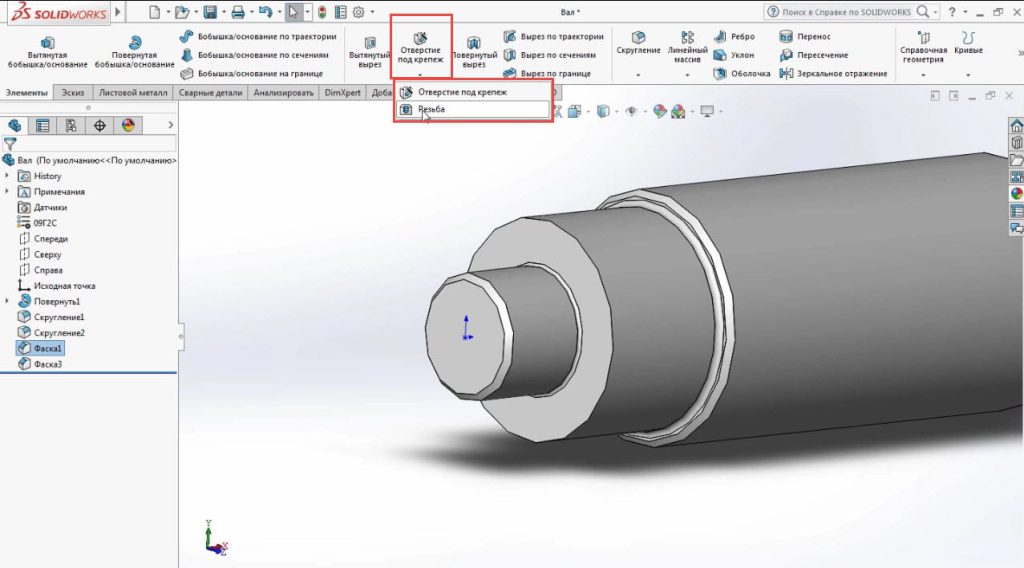Click the Select cursor tool
This screenshot has height=568, width=1024.
coord(293,12)
